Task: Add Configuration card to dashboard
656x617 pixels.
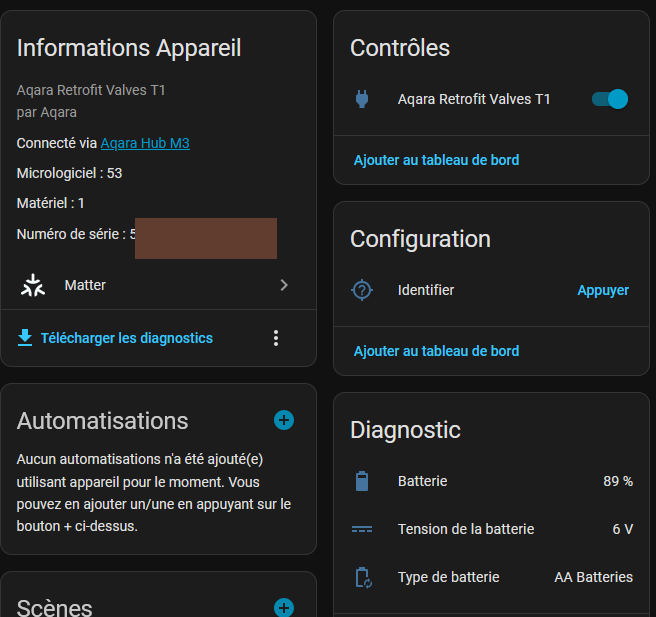Action: click(436, 351)
